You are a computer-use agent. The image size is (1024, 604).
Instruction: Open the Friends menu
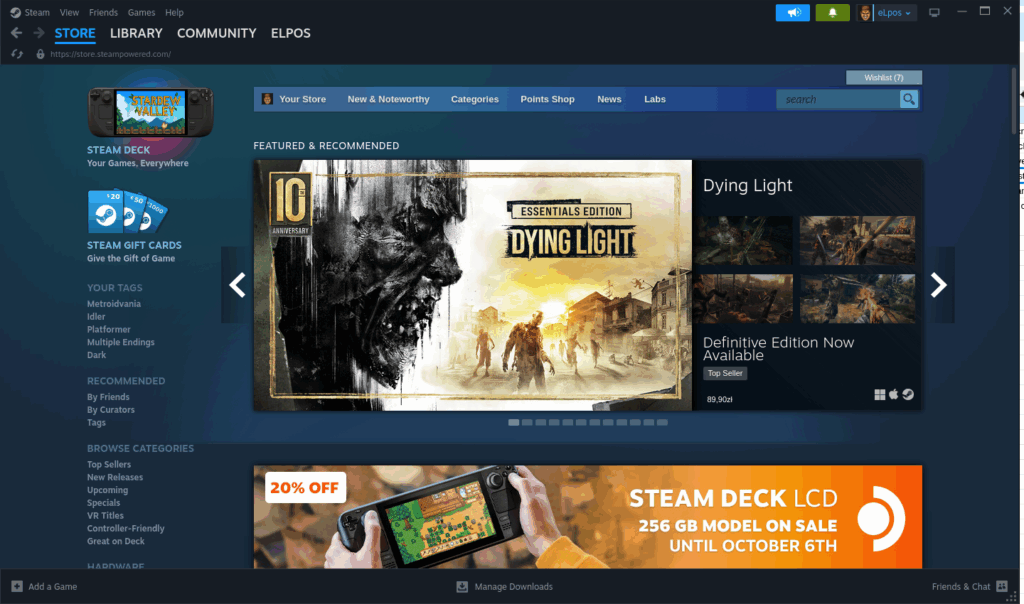(x=103, y=12)
